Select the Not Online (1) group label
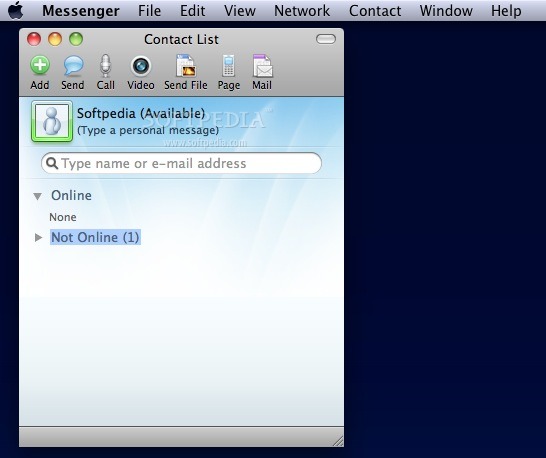 [95, 238]
